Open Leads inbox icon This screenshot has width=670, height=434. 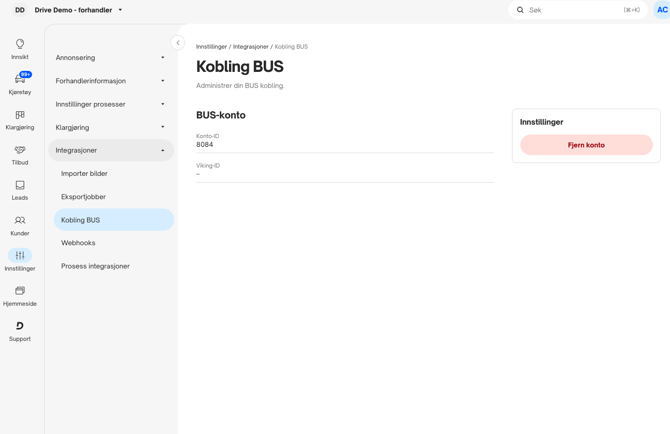(x=20, y=185)
